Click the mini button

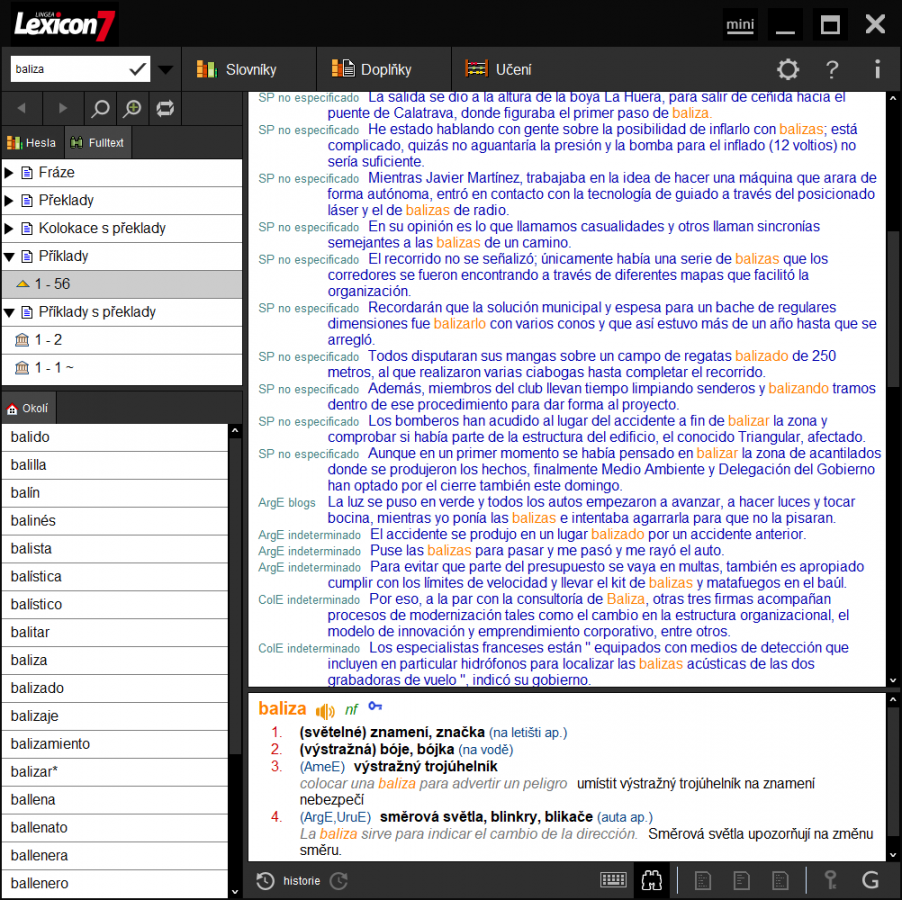pos(740,24)
